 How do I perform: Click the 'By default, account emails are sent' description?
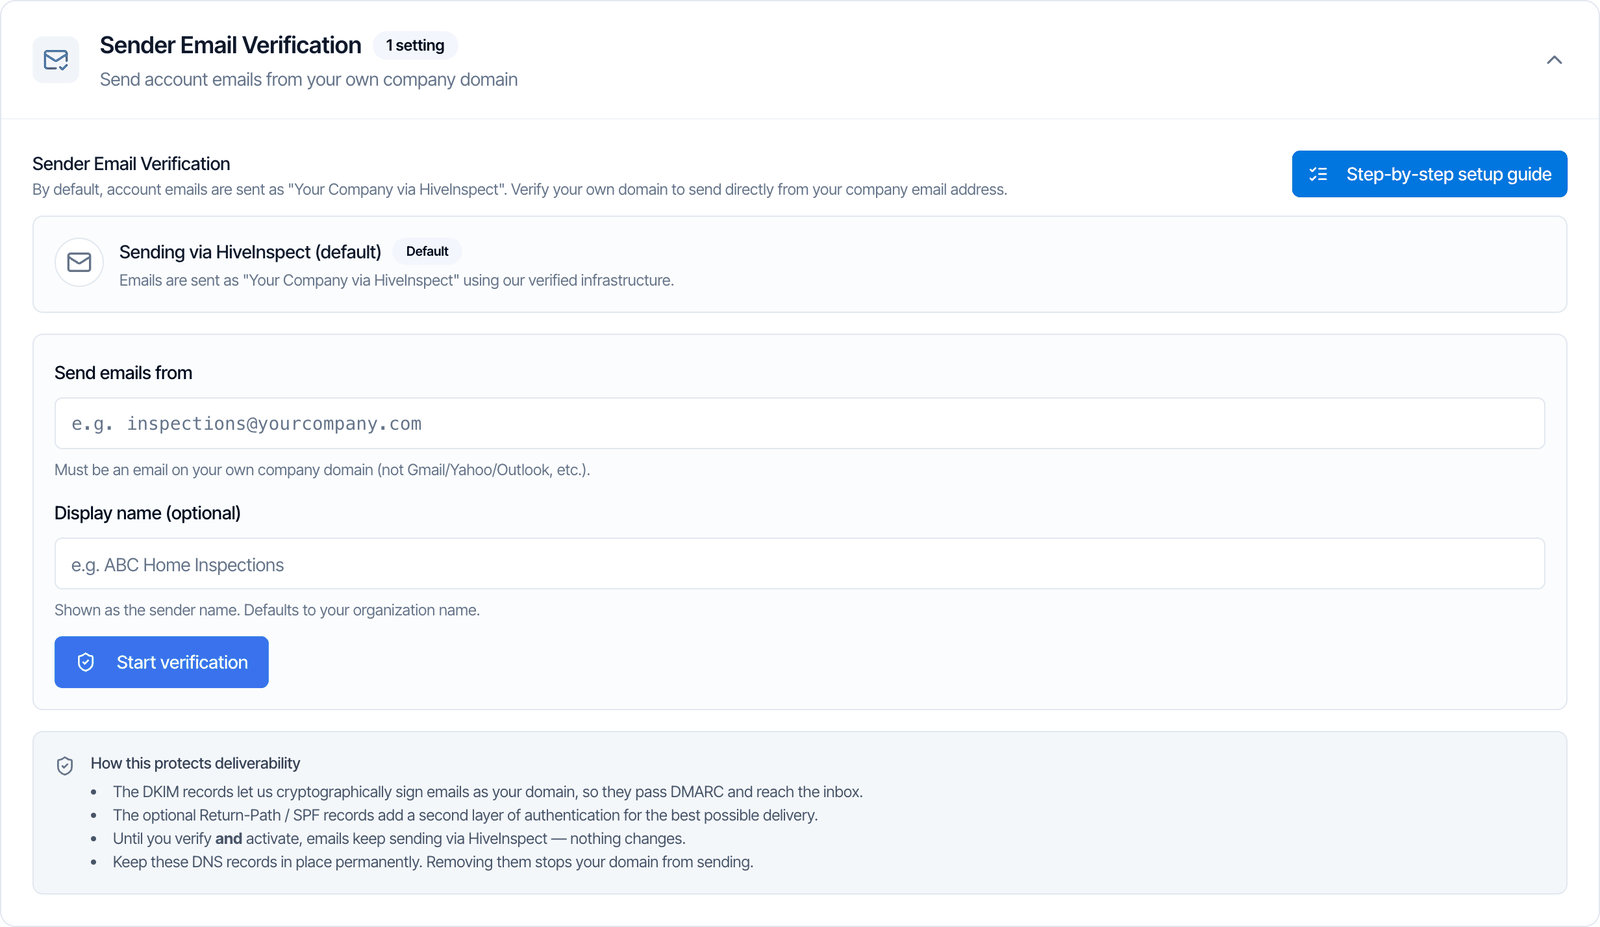pyautogui.click(x=519, y=190)
